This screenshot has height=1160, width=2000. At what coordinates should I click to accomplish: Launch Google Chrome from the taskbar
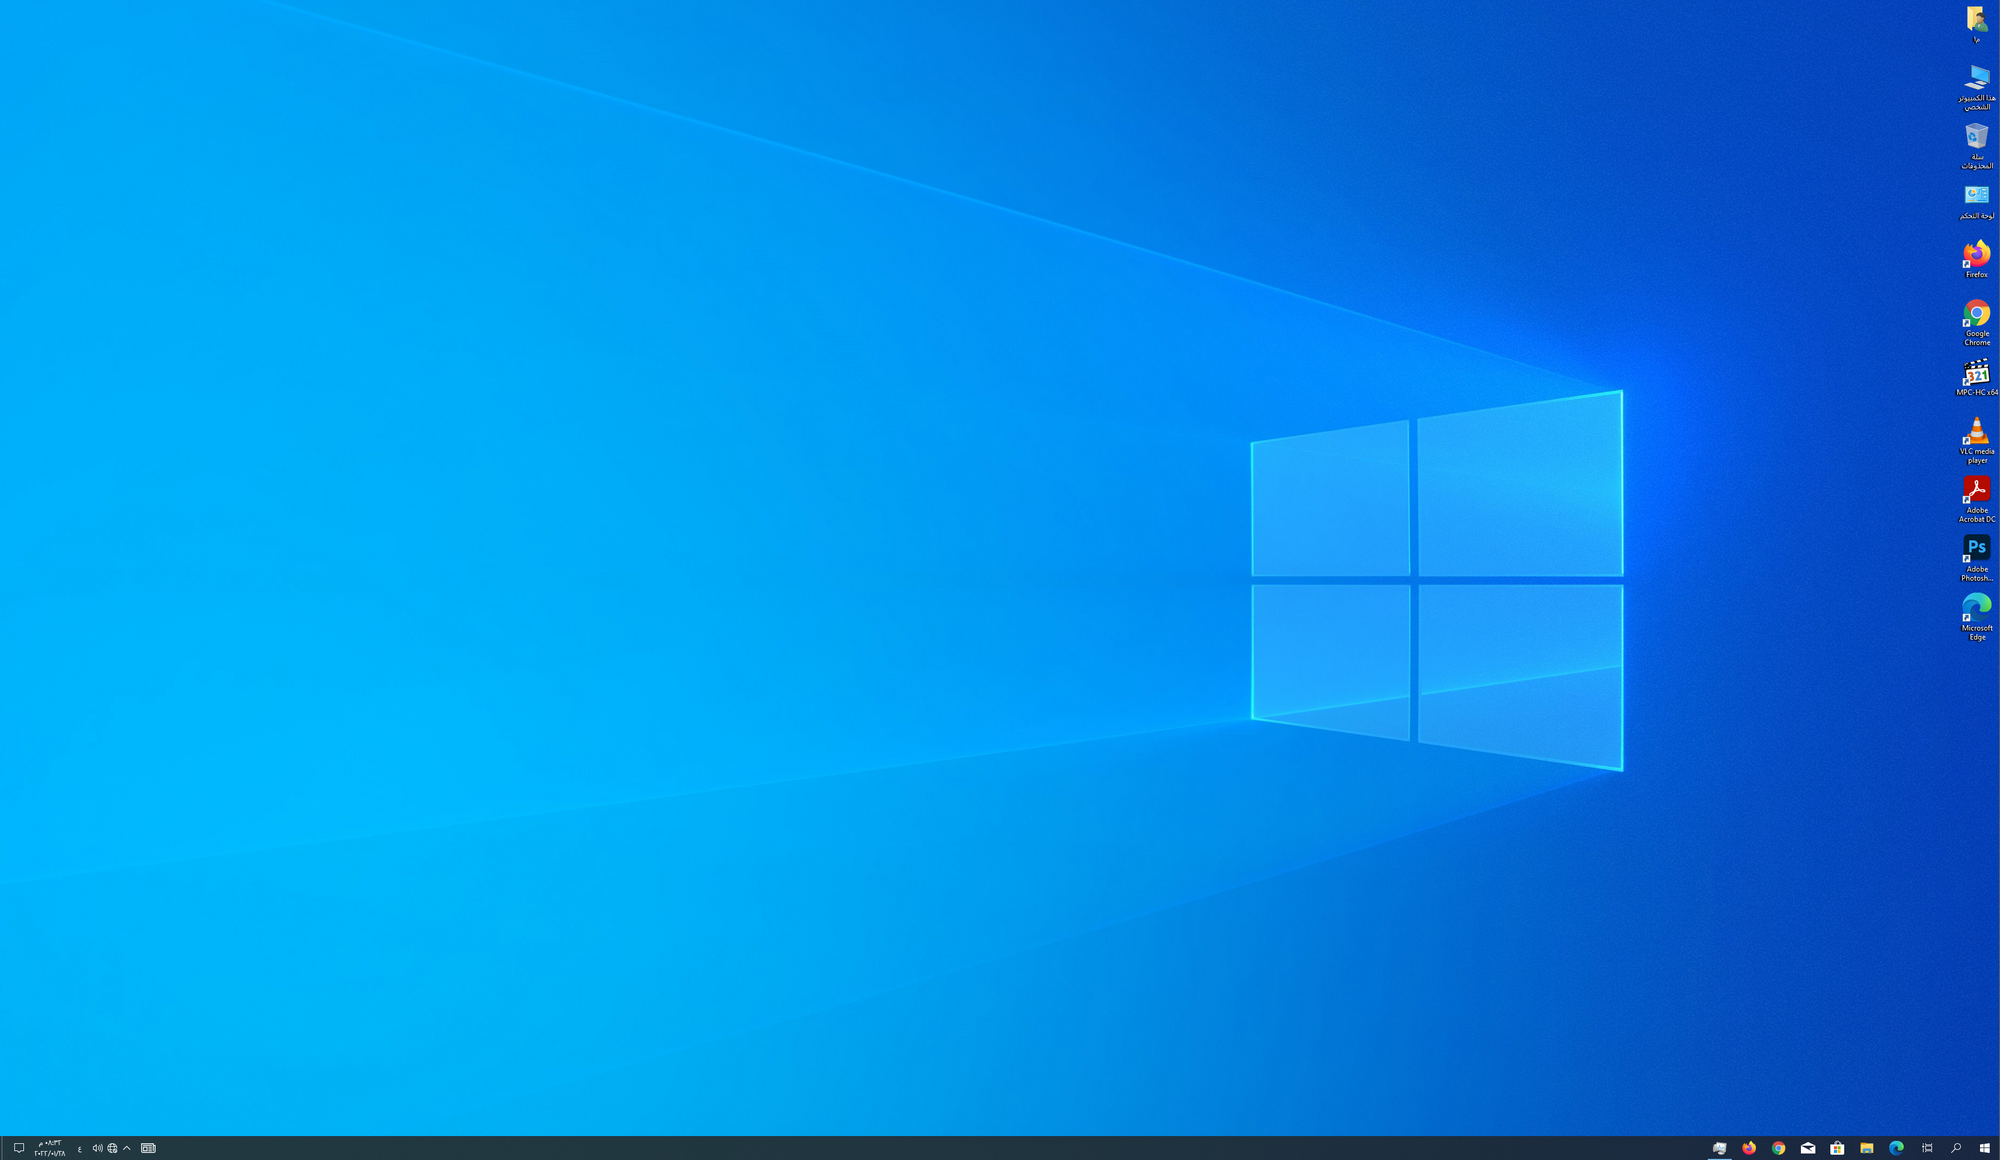point(1778,1148)
